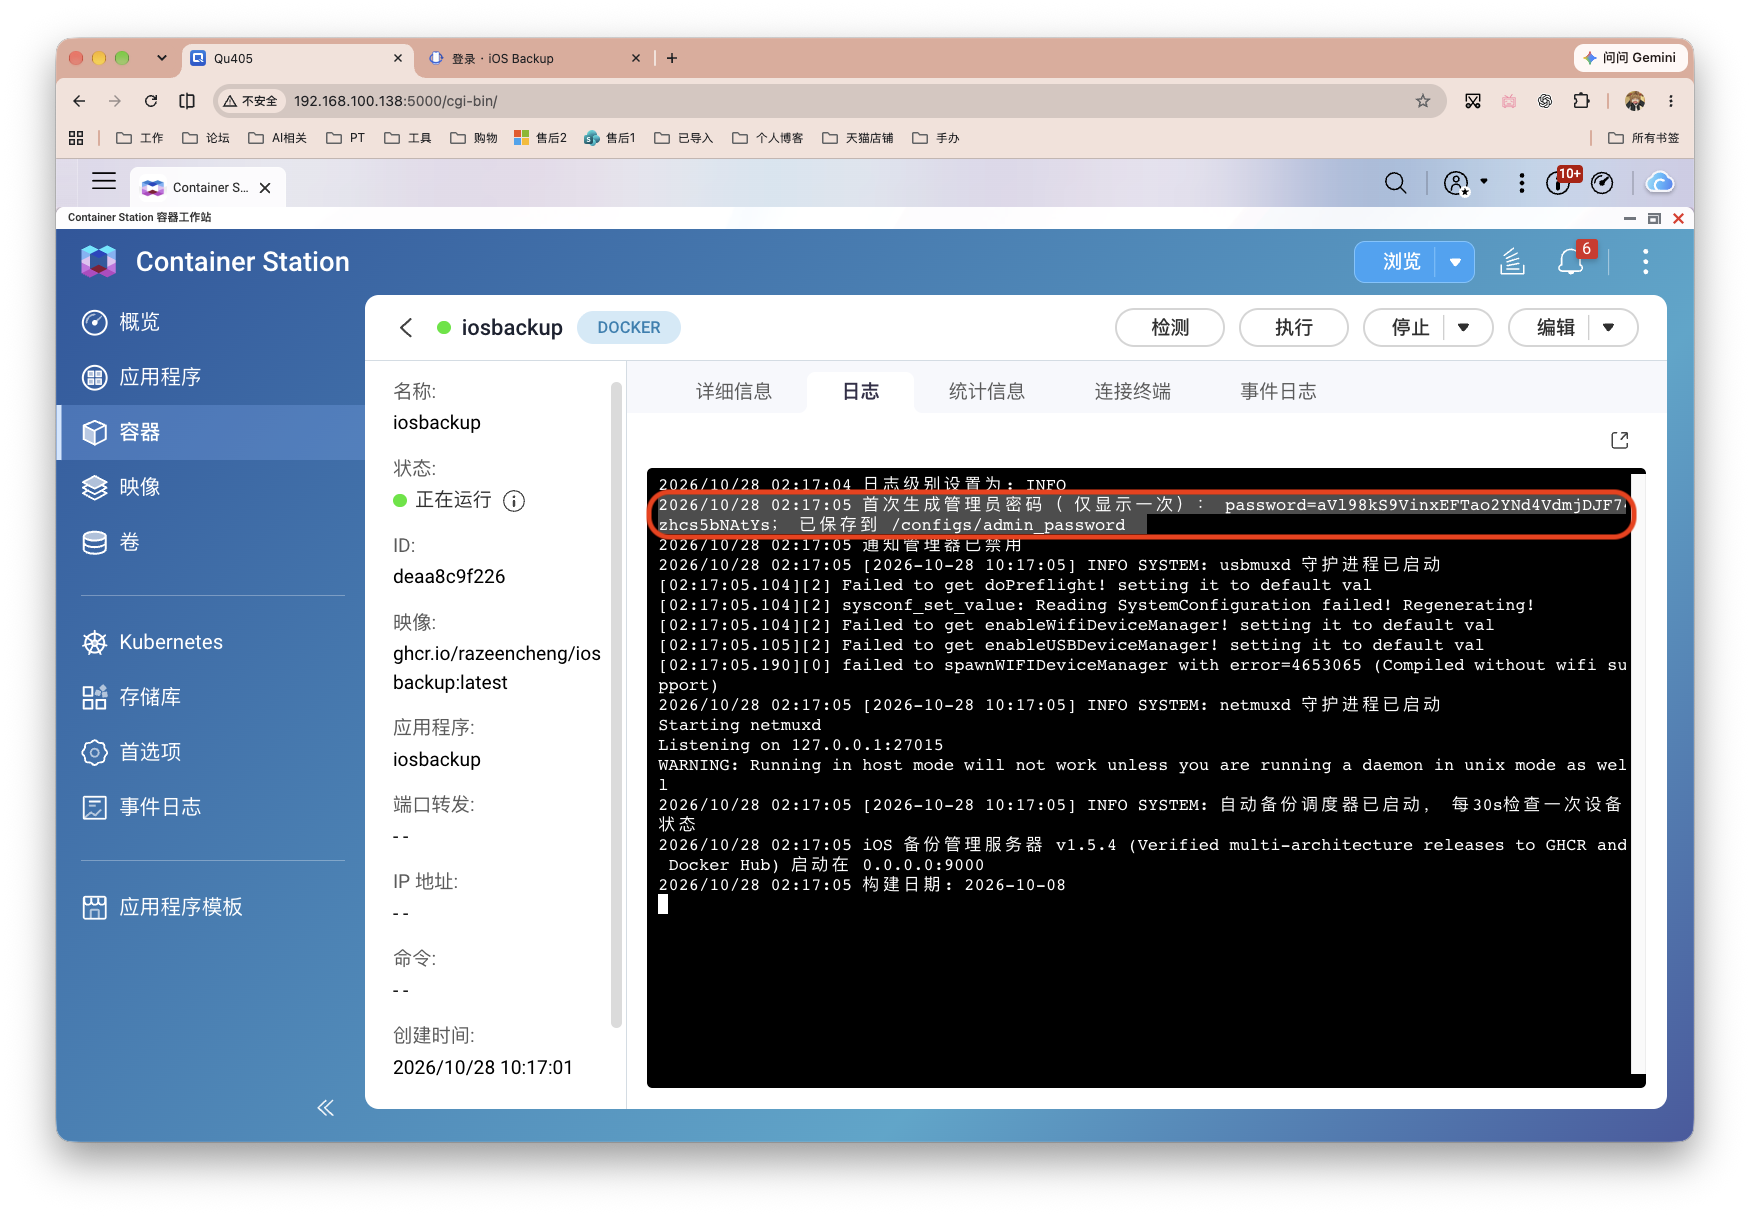Open the QTS hamburger main menu
1750x1216 pixels.
click(104, 181)
